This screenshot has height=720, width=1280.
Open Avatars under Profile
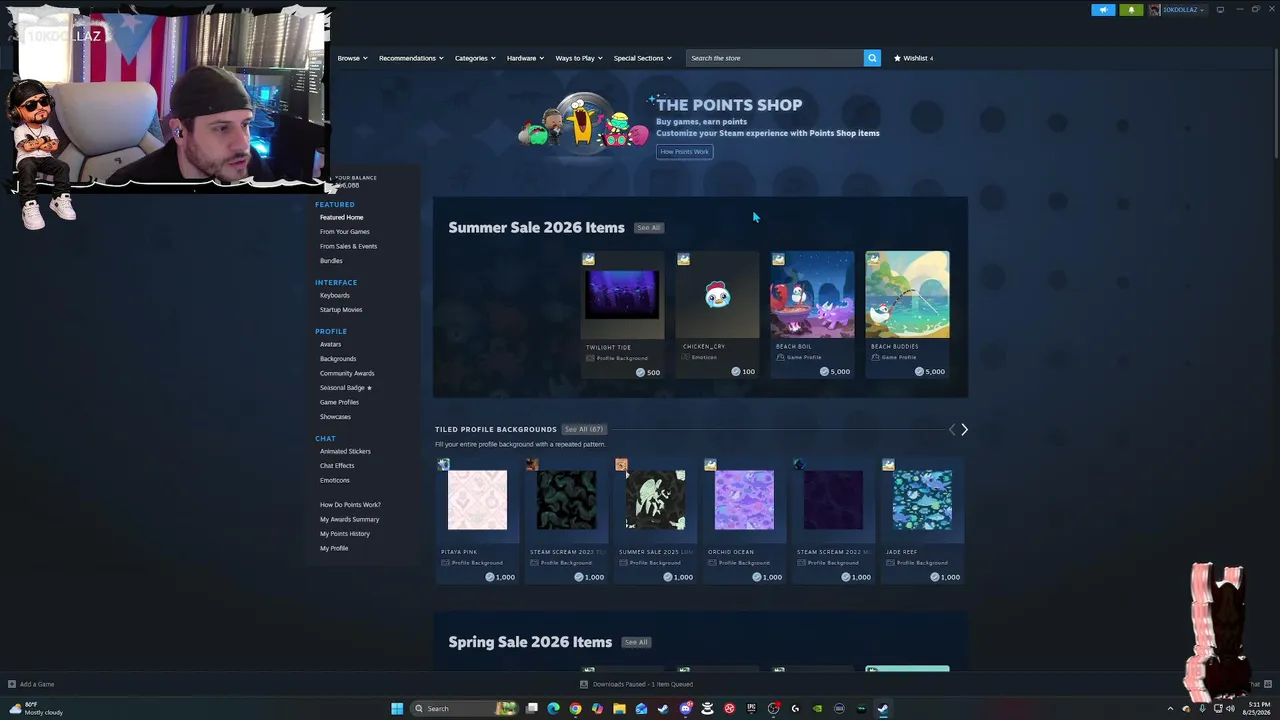(x=330, y=345)
